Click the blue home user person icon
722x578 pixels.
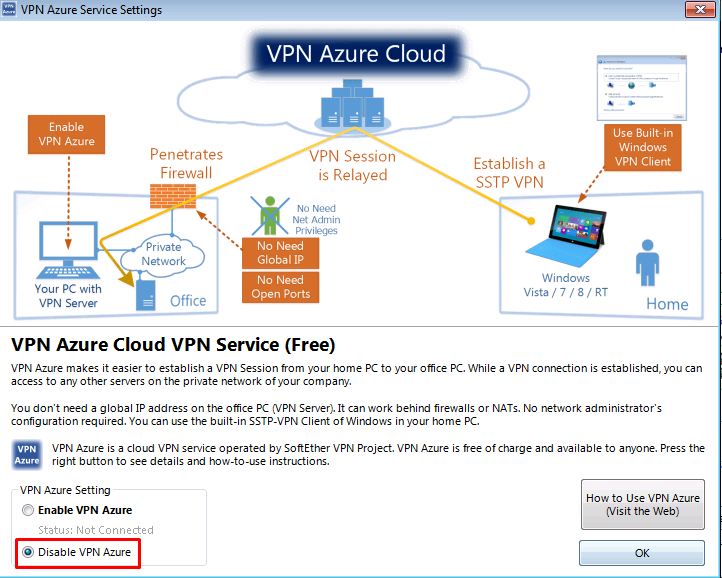[647, 263]
